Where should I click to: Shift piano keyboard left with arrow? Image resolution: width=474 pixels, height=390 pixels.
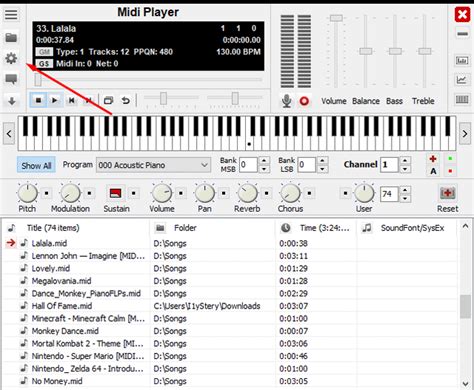(x=9, y=134)
